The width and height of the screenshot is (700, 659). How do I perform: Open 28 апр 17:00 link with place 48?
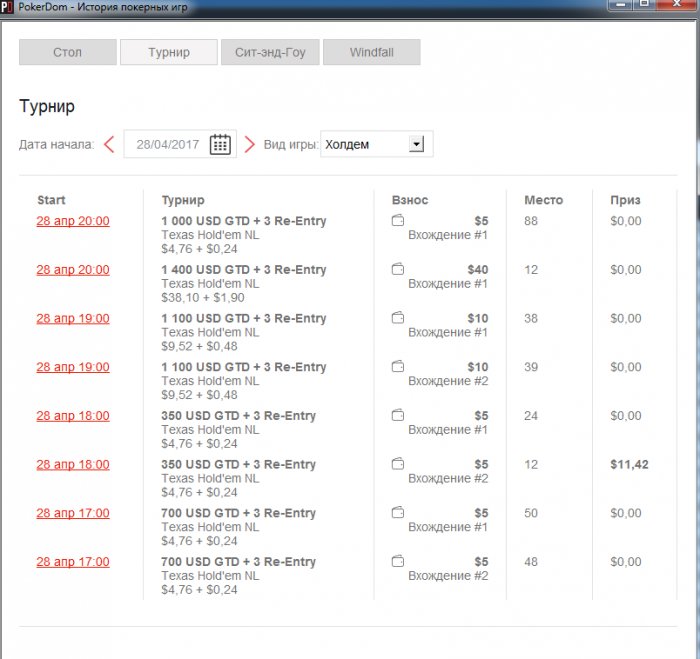(x=73, y=562)
